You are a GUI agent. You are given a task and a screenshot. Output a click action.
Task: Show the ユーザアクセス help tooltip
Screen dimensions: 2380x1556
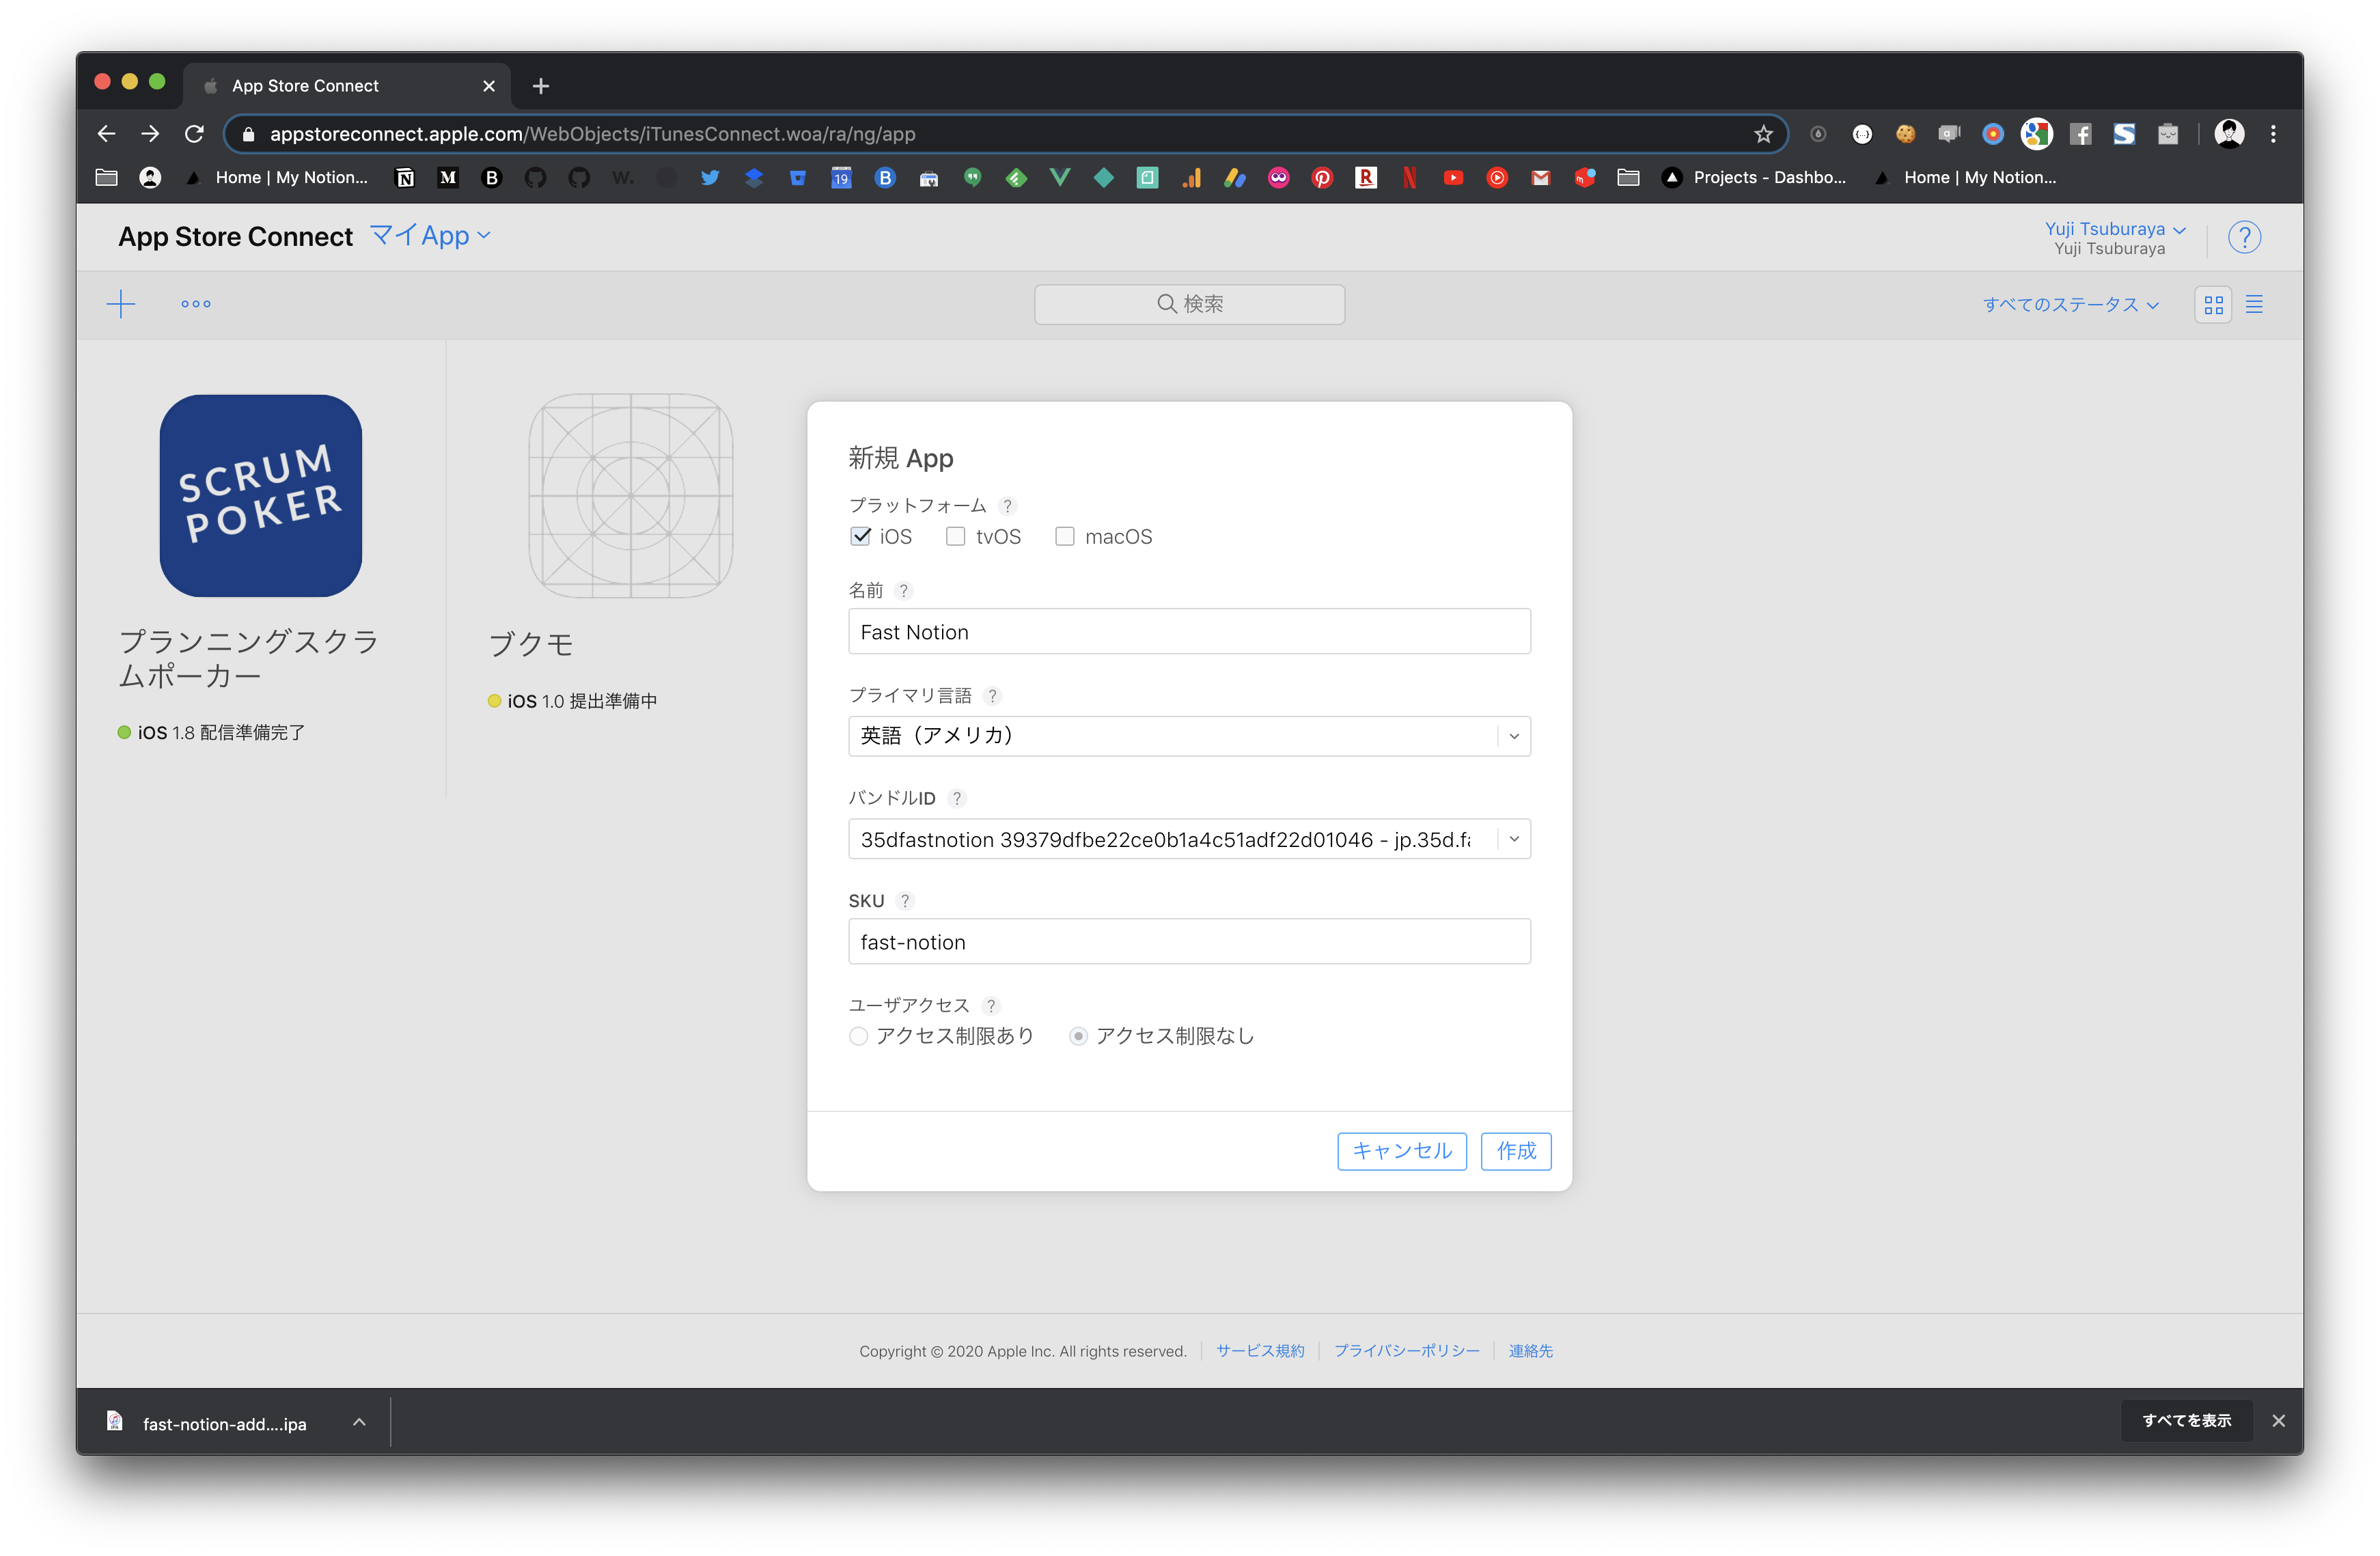(x=991, y=1005)
